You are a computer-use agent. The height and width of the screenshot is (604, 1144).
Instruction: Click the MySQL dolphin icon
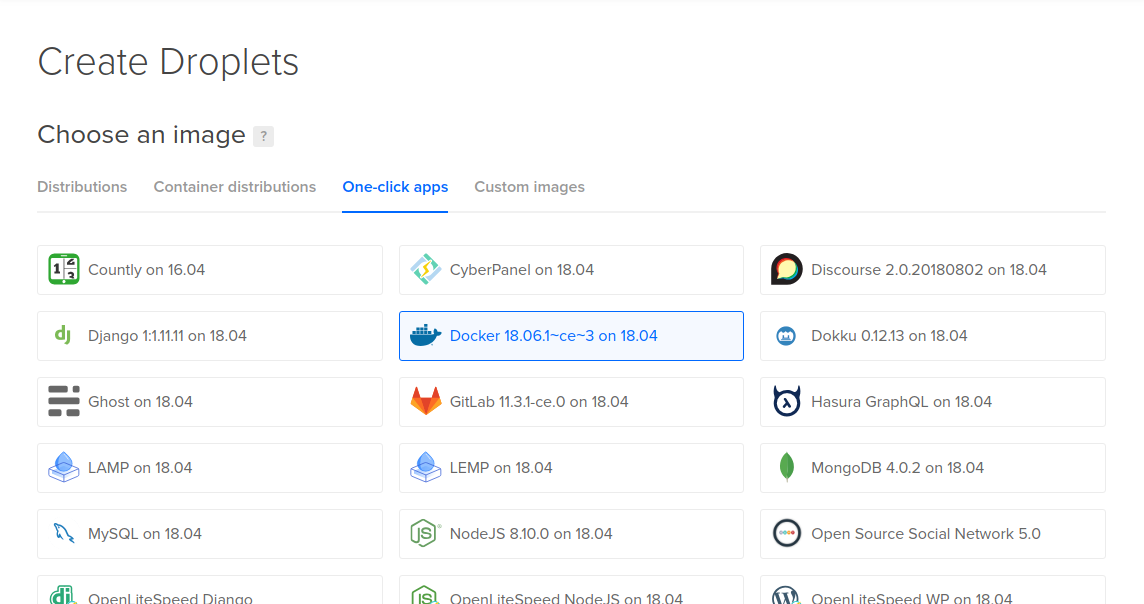pos(63,533)
